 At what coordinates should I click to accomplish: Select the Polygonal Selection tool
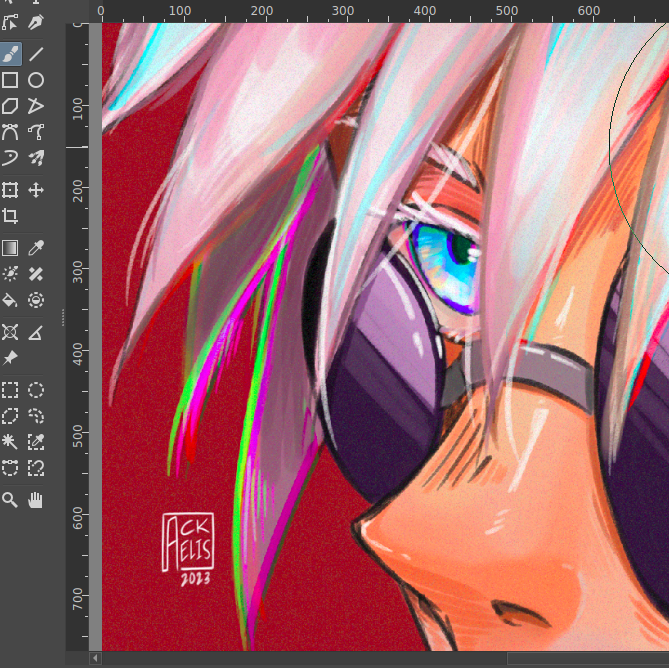coord(10,416)
